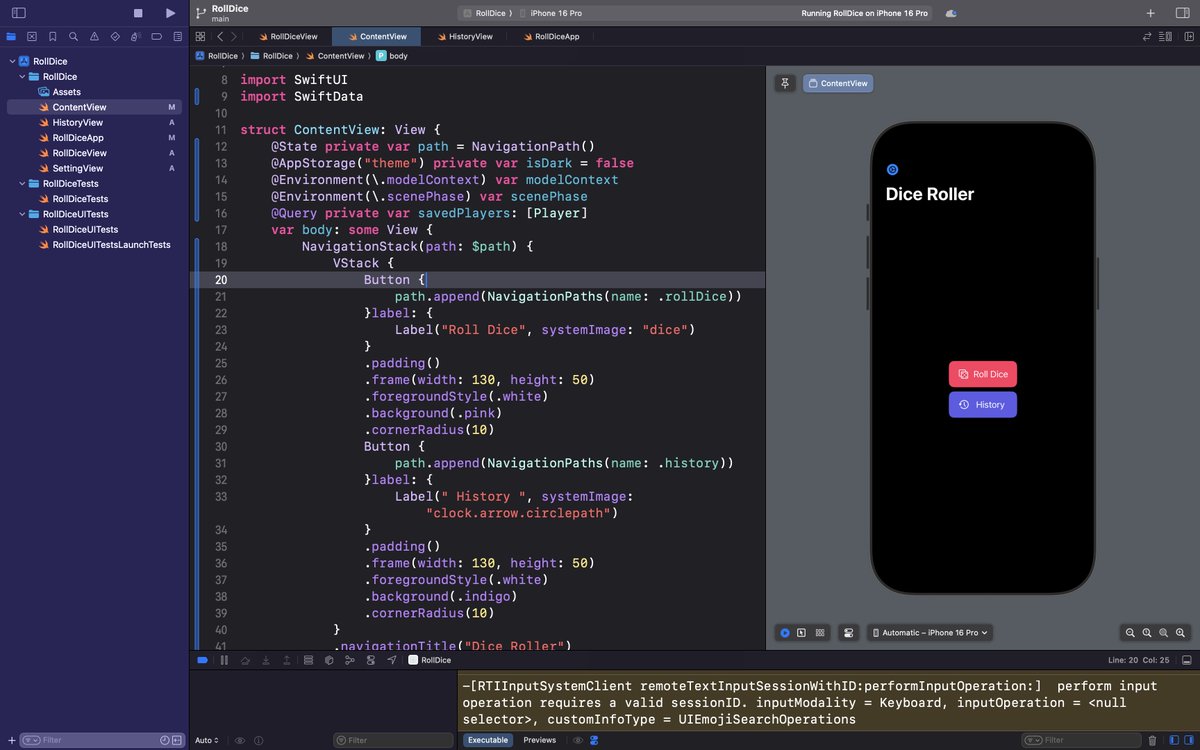This screenshot has width=1200, height=750.
Task: Open related items grid menu
Action: point(200,36)
